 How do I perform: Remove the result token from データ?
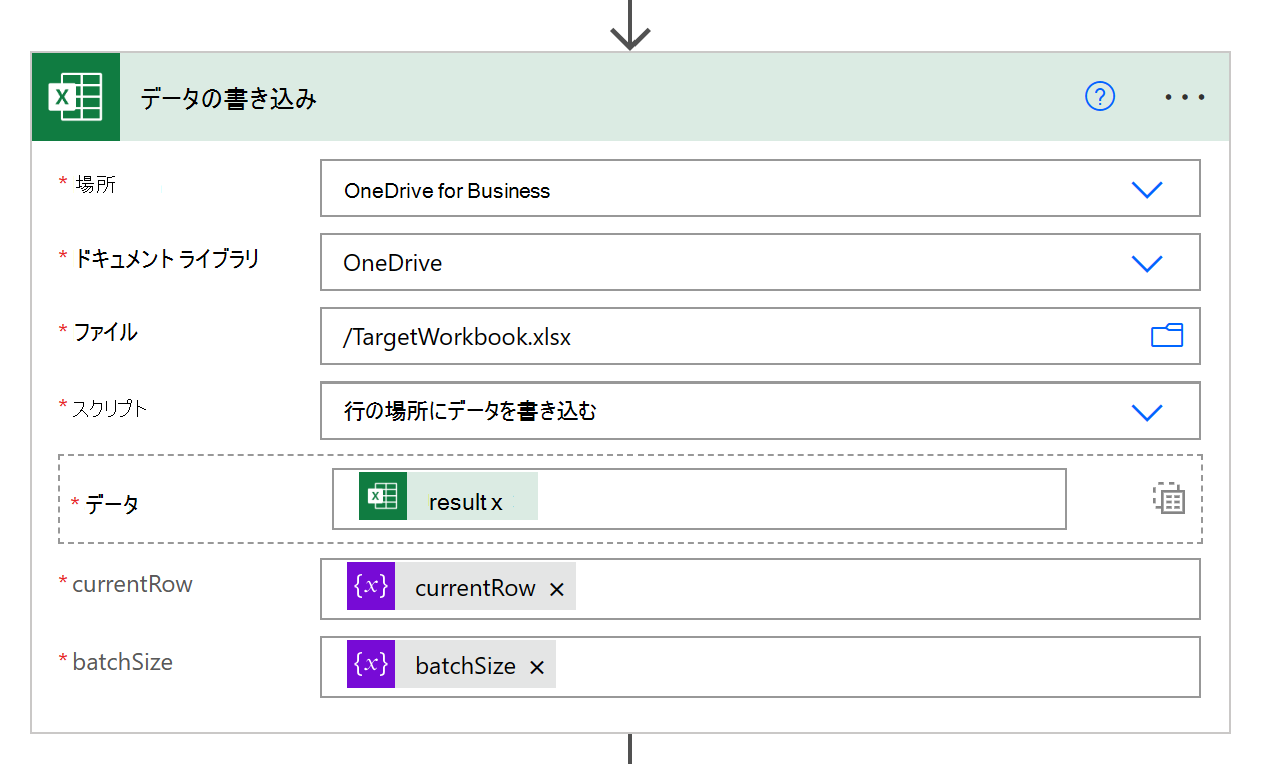click(x=497, y=503)
